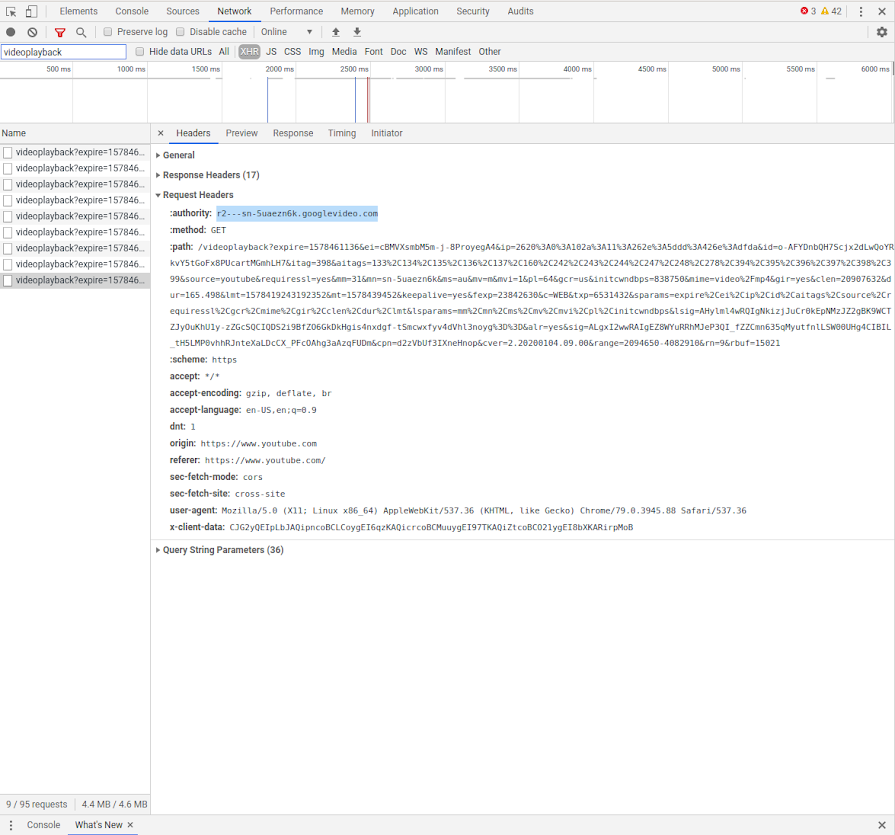The width and height of the screenshot is (895, 835).
Task: Expand Response Headers (17) section
Action: (x=207, y=175)
